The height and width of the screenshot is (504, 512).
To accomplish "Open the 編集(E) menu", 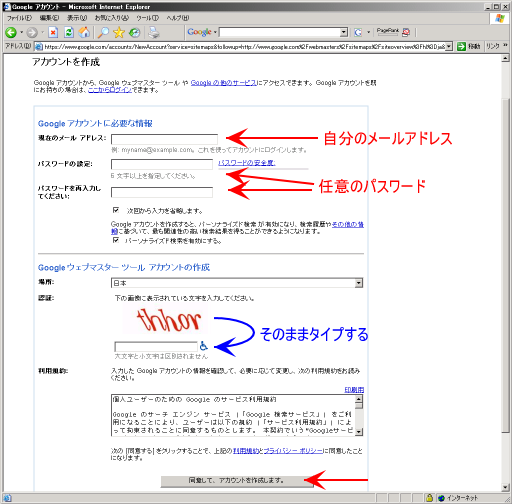I will tap(49, 18).
